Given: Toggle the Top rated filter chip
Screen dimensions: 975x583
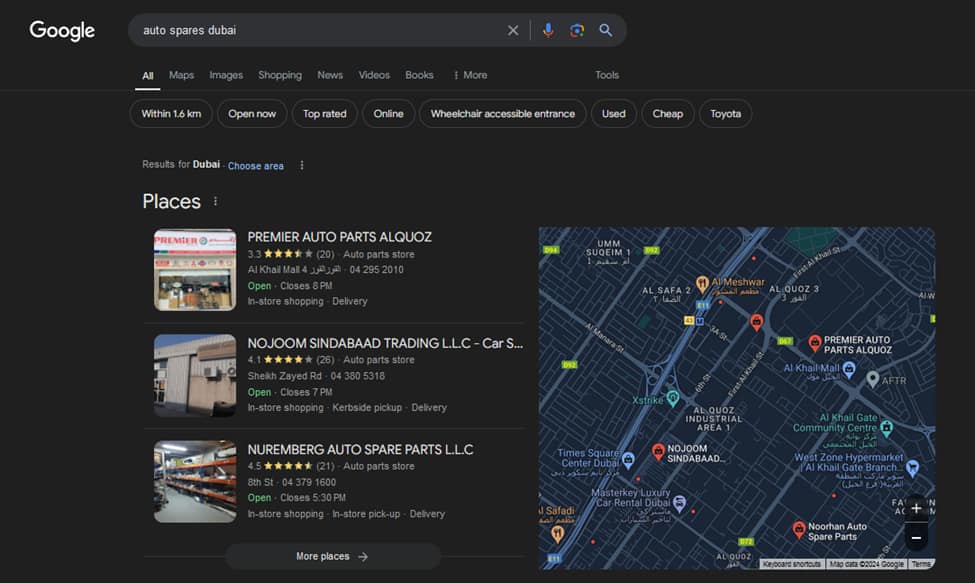Looking at the screenshot, I should 324,113.
